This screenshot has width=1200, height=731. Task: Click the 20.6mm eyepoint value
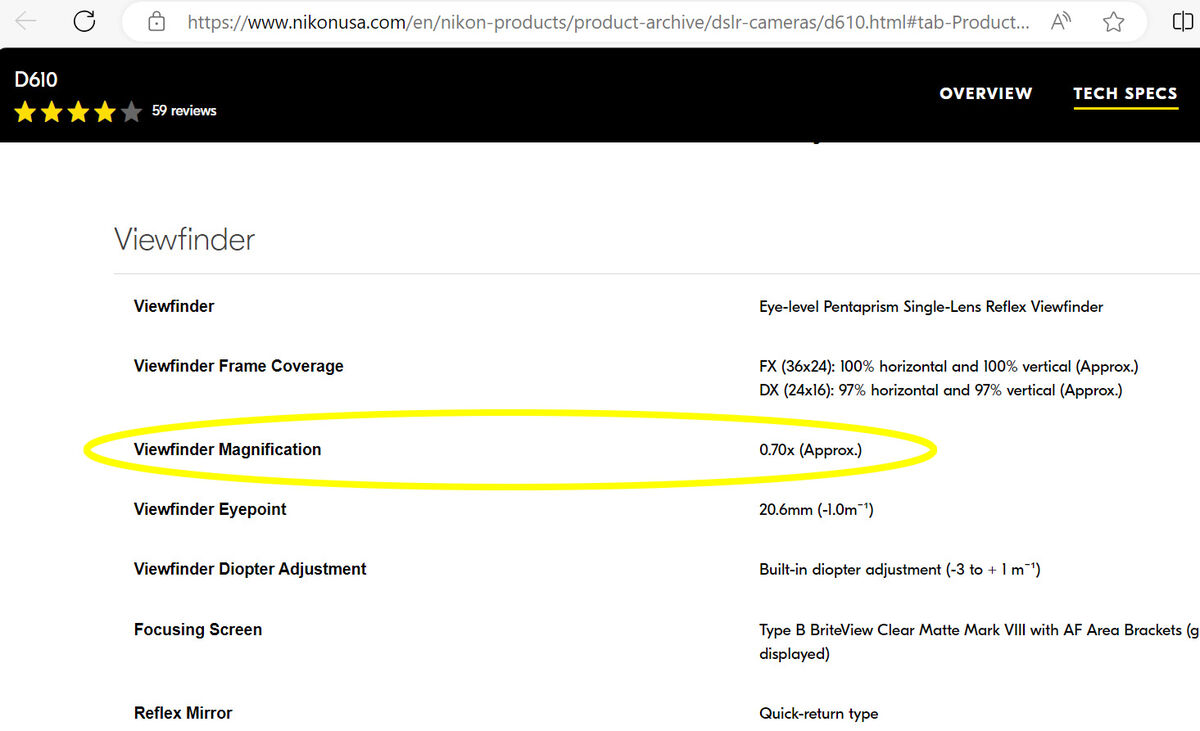(817, 510)
